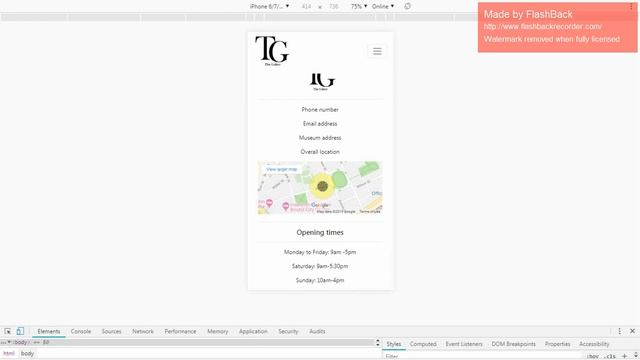Screen dimensions: 640x360
Task: Toggle the device toolbar icon
Action: click(20, 331)
